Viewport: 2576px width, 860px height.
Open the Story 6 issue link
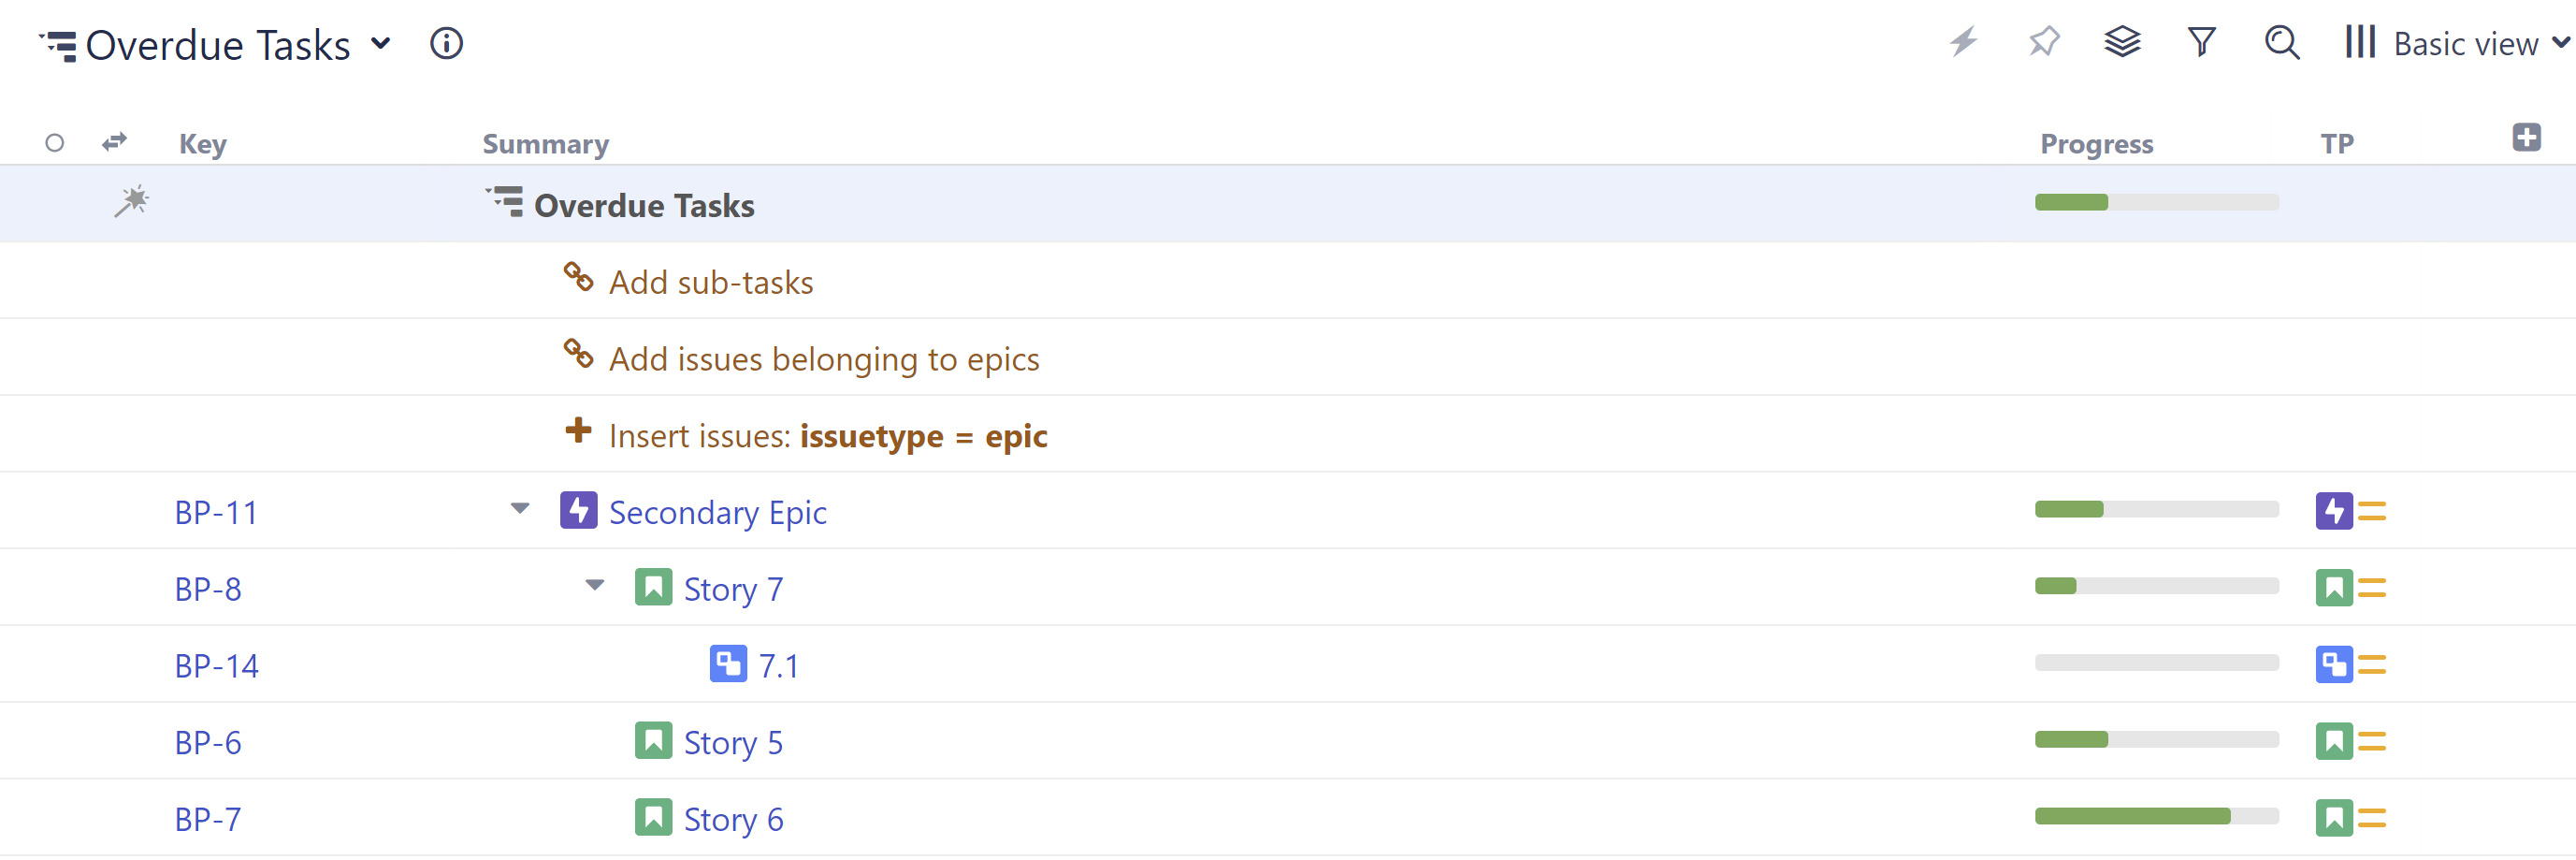733,820
